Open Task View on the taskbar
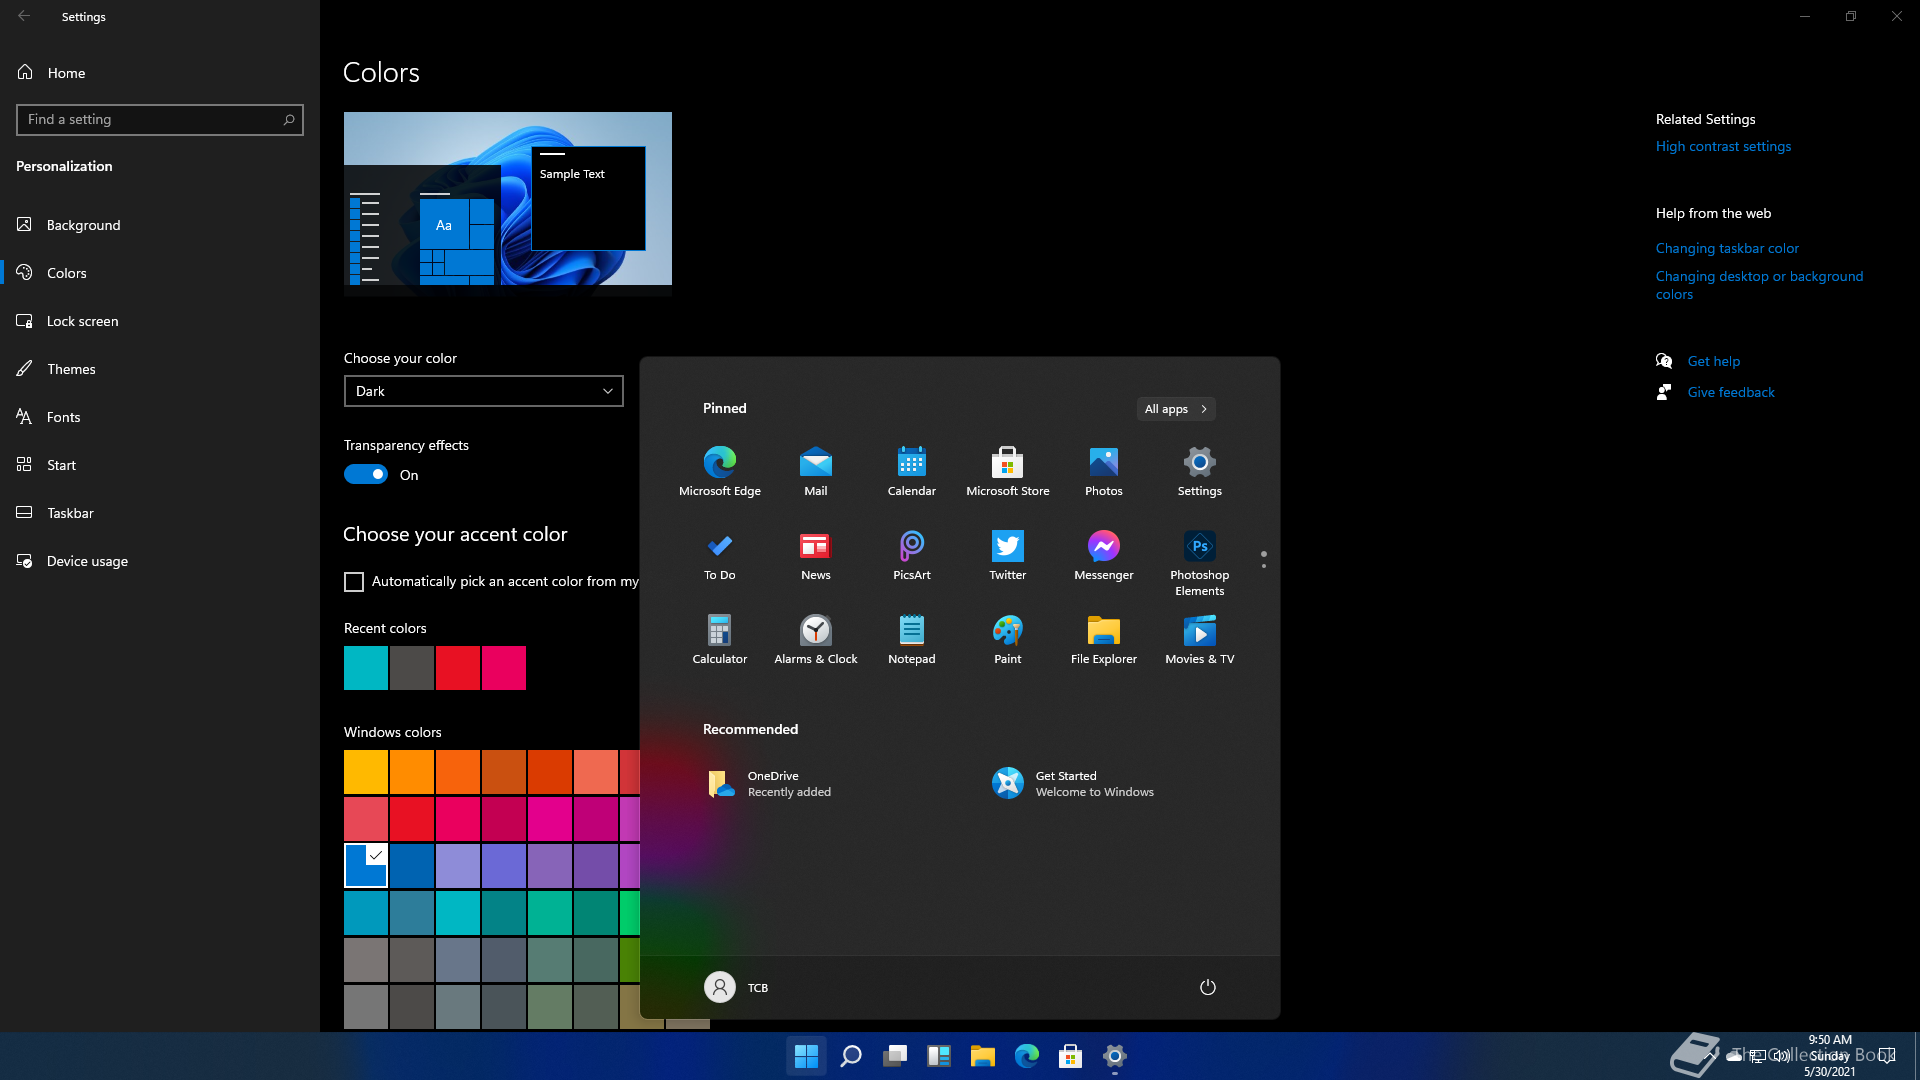 895,1056
